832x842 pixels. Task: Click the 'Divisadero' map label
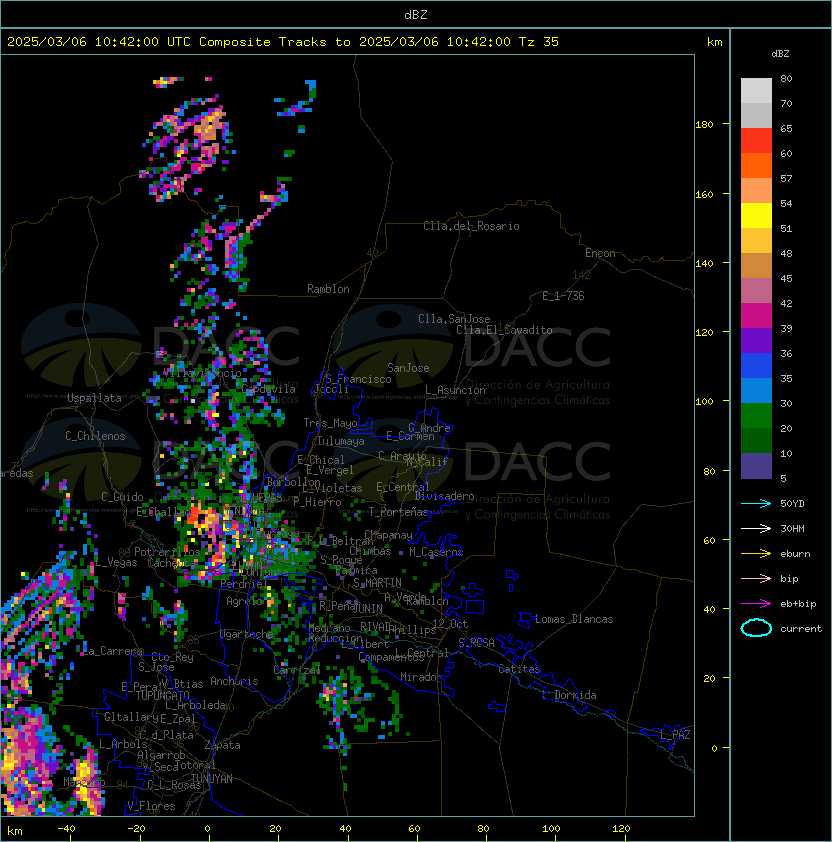[445, 496]
